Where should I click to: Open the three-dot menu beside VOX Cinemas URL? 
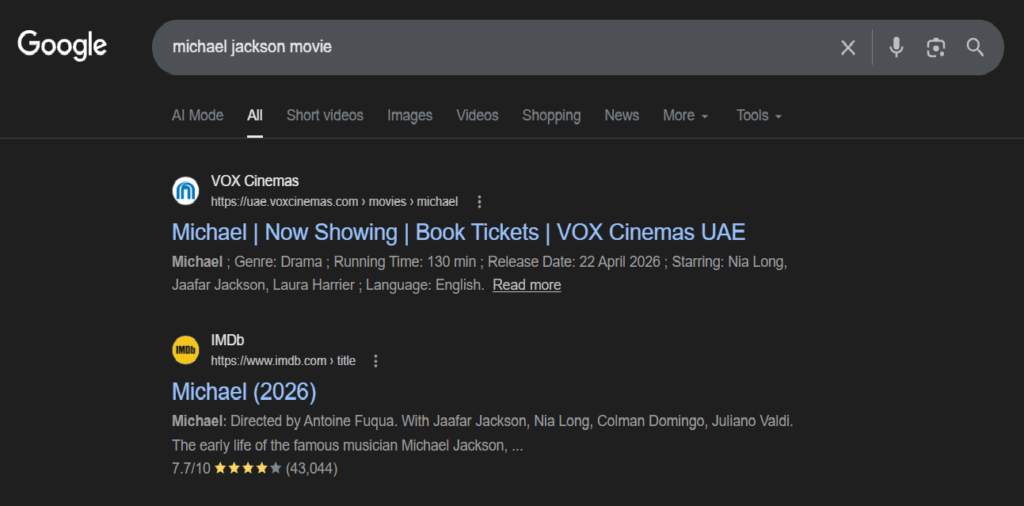pos(479,202)
